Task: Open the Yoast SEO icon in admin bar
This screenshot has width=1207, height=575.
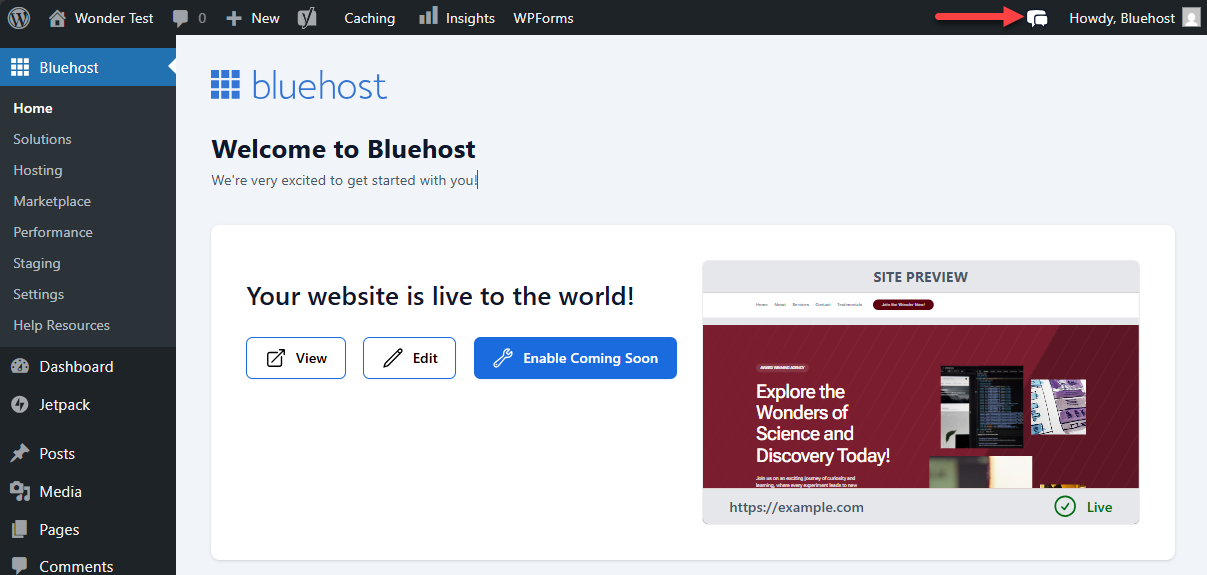Action: coord(307,18)
